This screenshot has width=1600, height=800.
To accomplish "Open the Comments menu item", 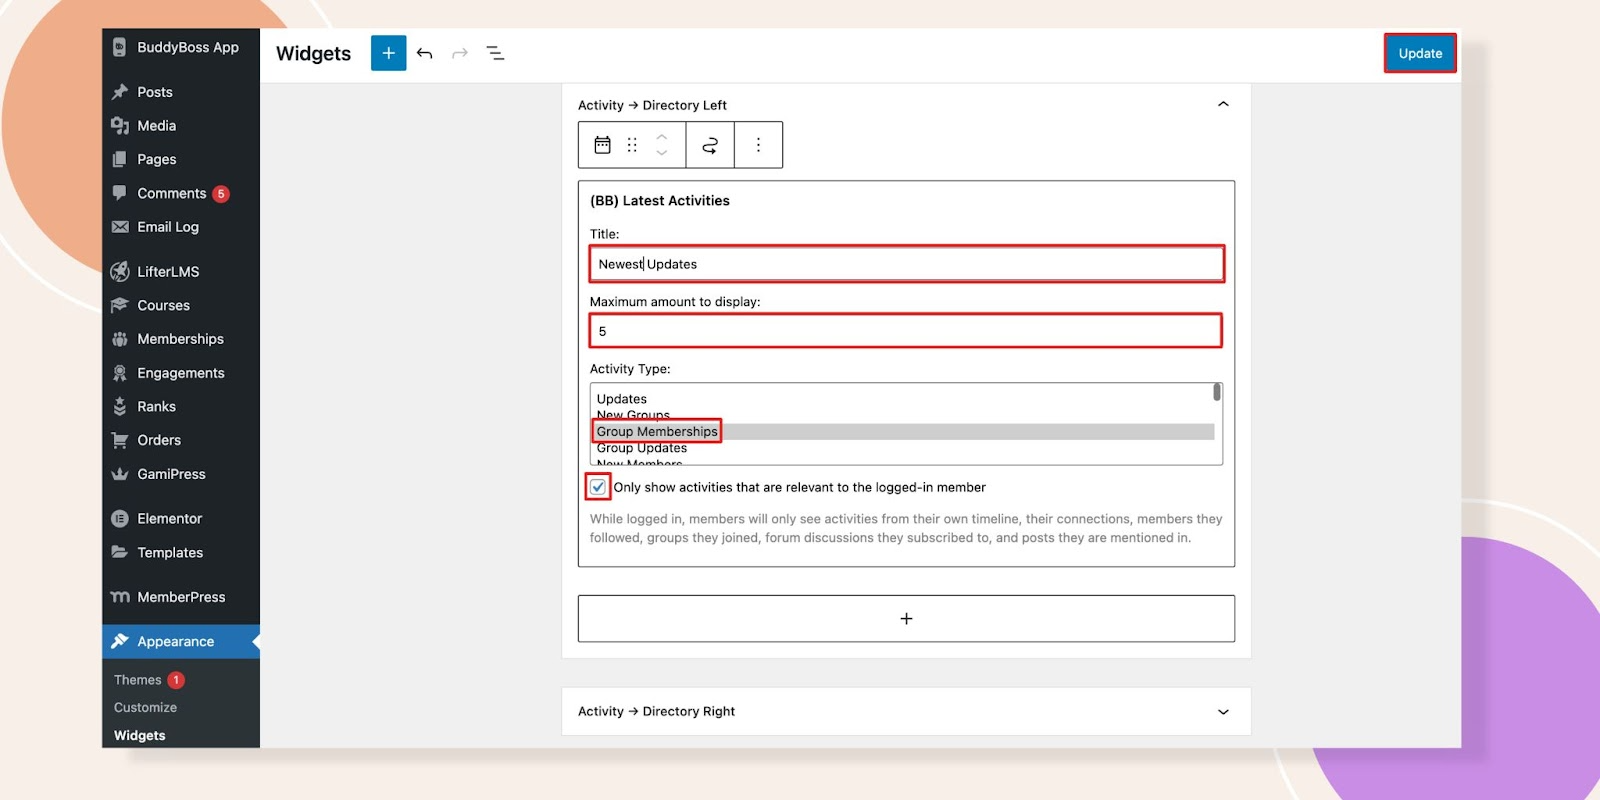I will 181,193.
